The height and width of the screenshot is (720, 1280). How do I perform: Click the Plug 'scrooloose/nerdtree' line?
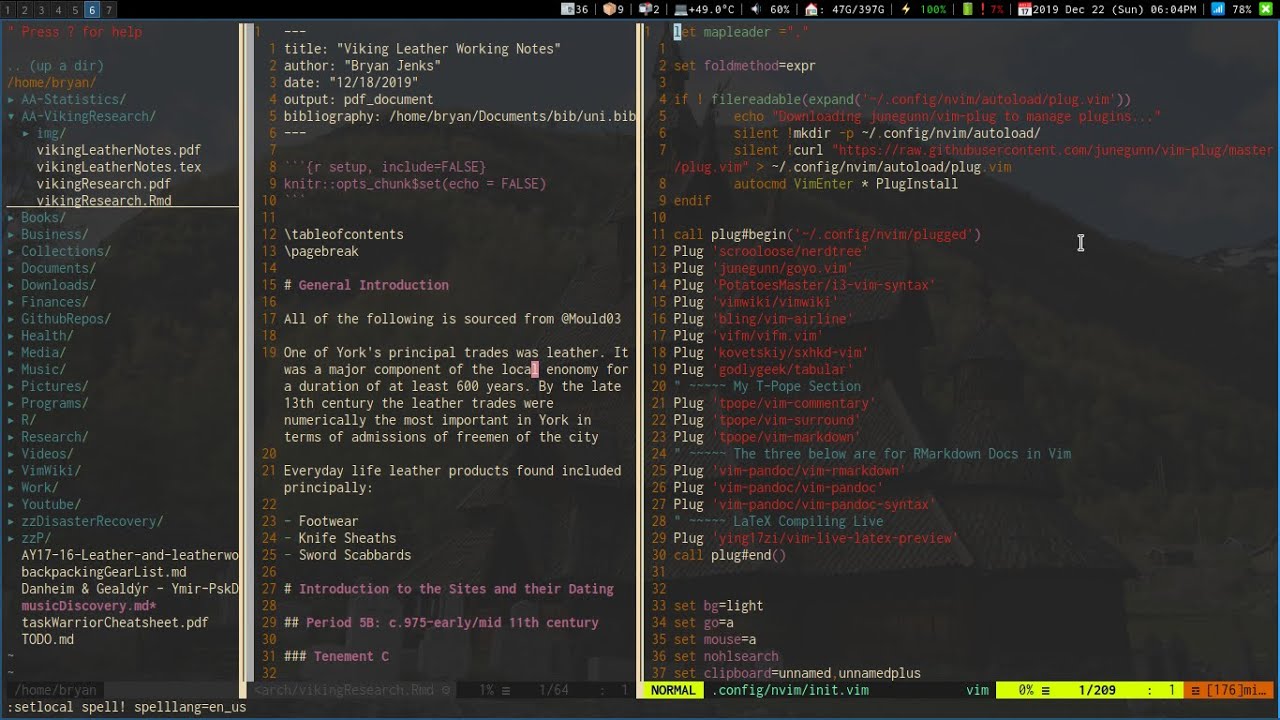pyautogui.click(x=771, y=252)
